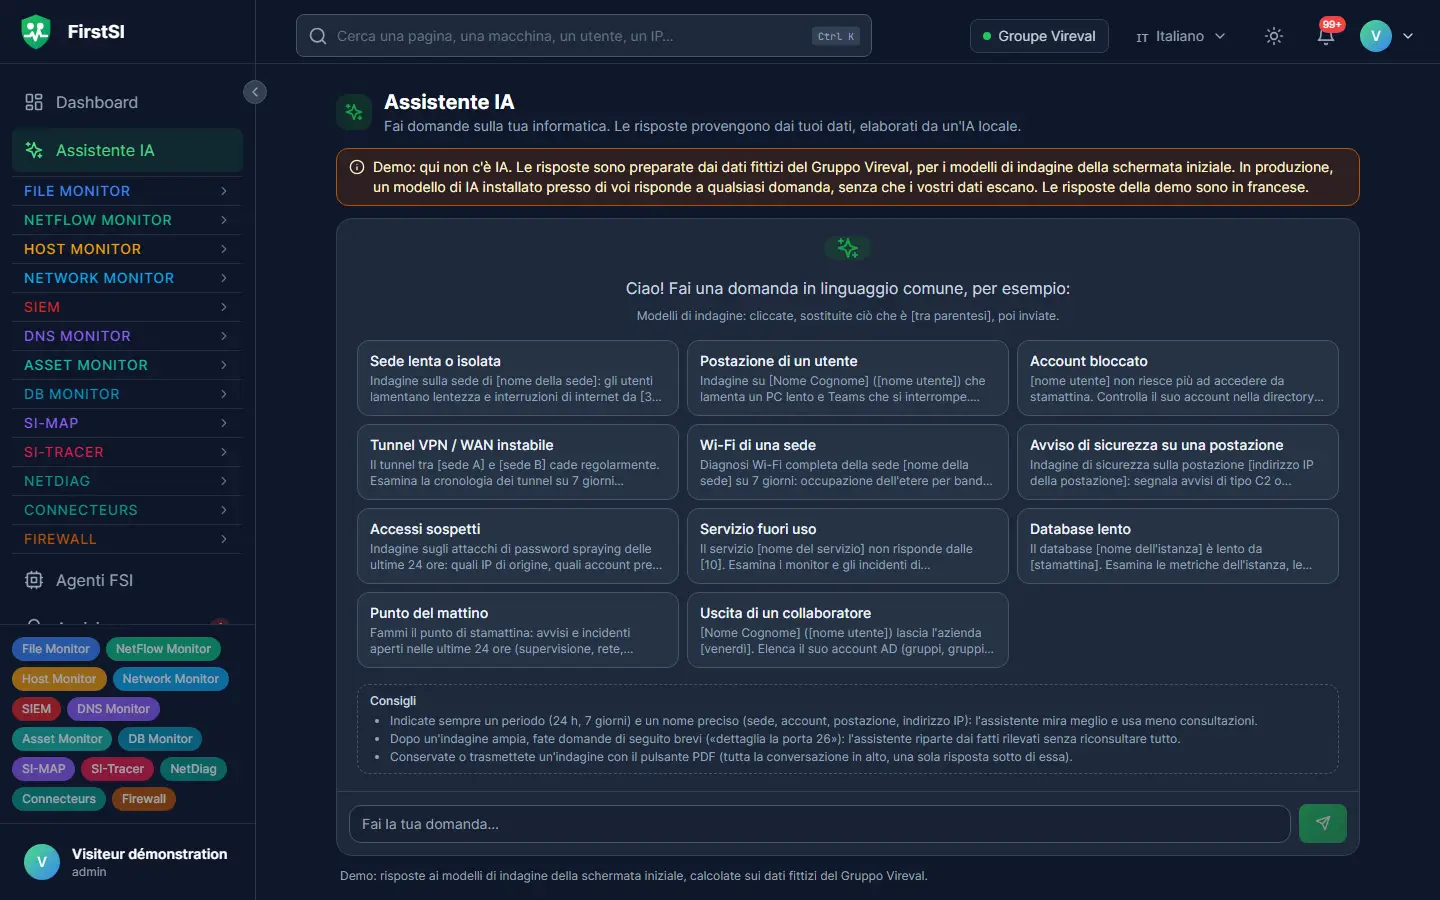Click the Host Monitor legend chip

point(59,679)
